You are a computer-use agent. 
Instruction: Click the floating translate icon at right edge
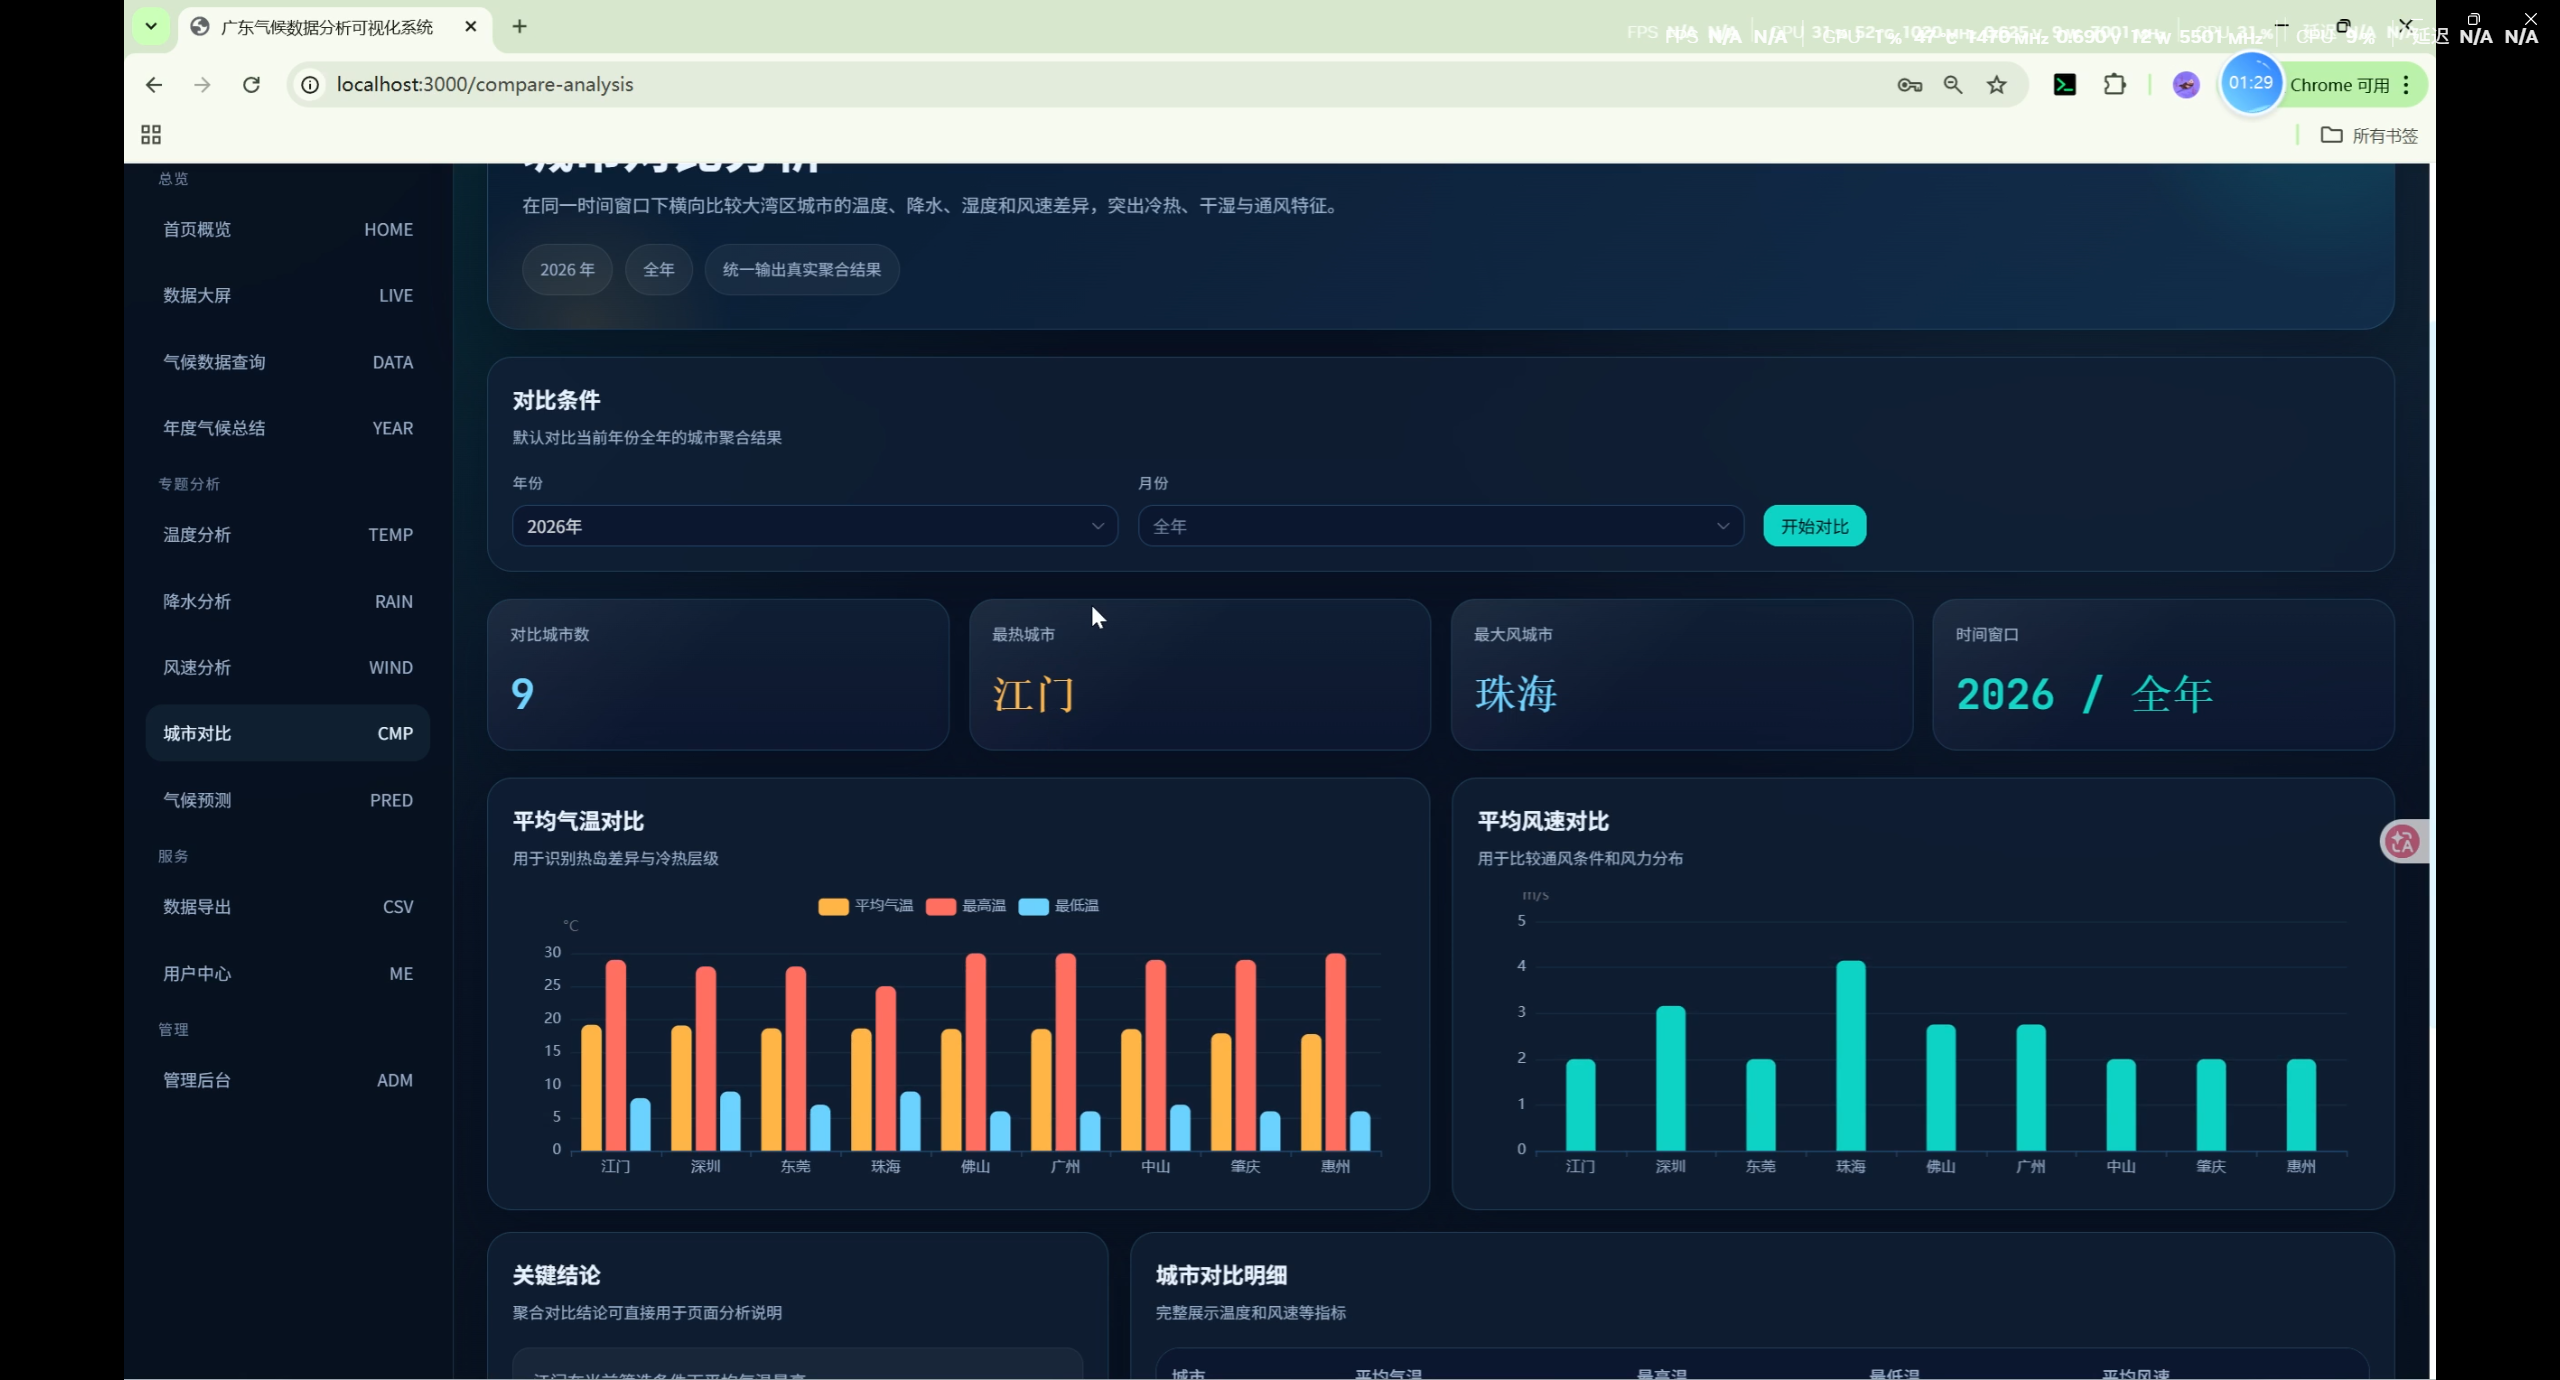2402,842
